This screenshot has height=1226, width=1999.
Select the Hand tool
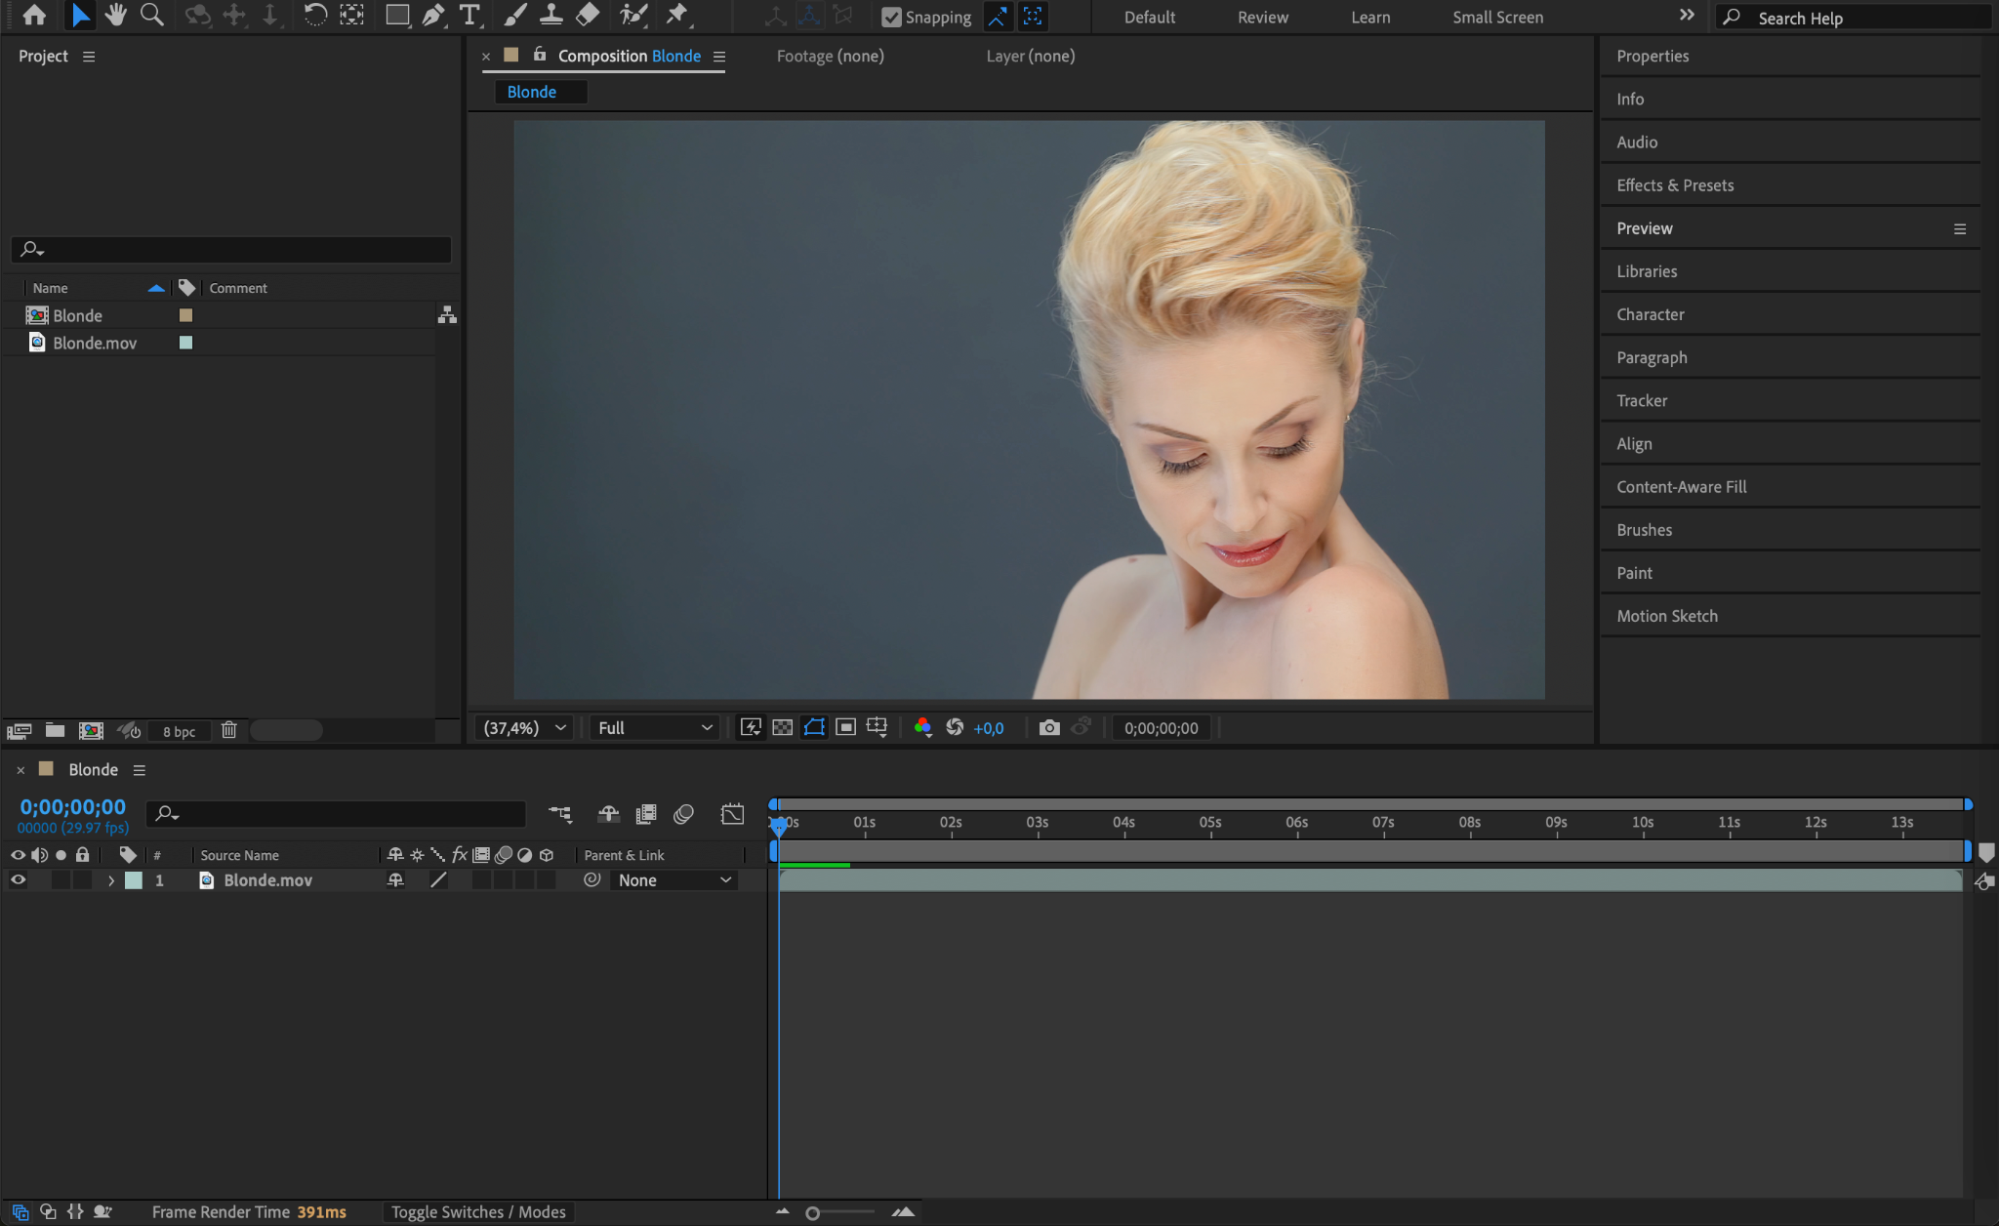116,15
